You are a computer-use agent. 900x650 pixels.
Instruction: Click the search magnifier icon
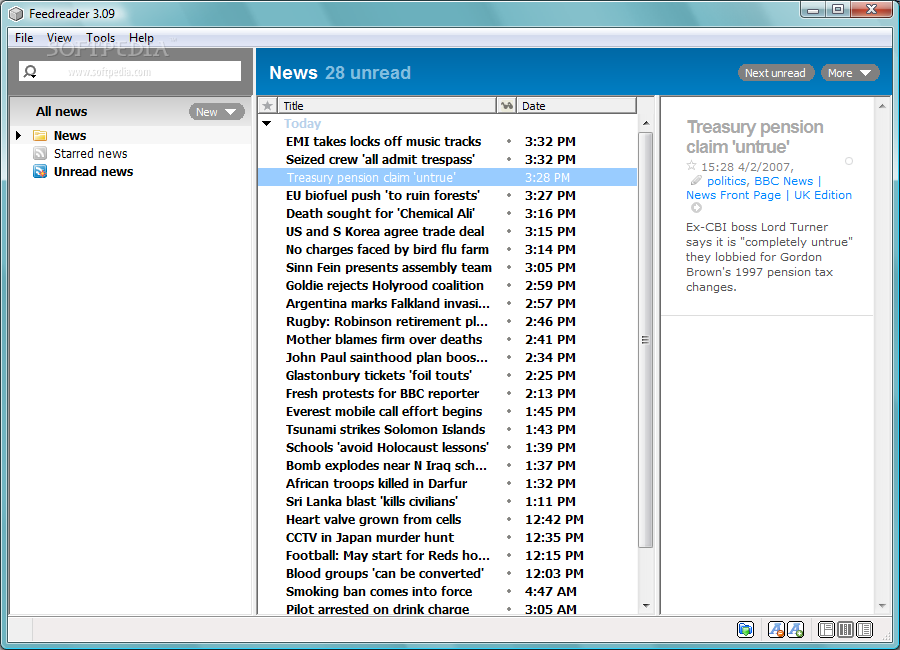pos(30,72)
